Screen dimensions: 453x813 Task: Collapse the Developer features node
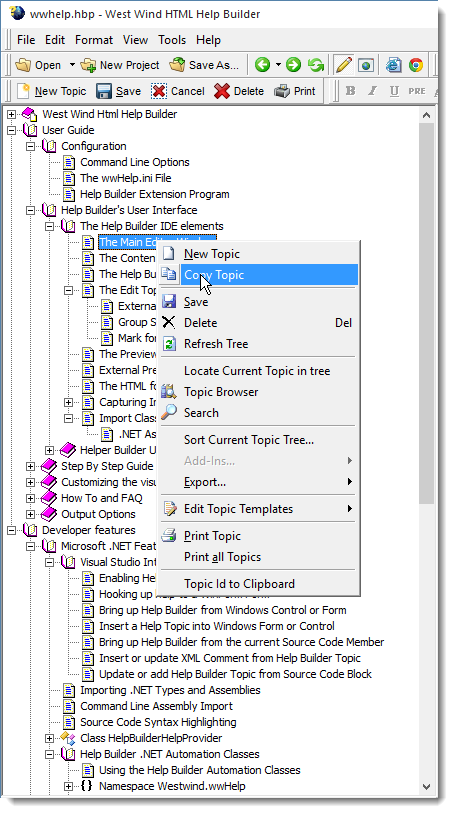coord(11,530)
